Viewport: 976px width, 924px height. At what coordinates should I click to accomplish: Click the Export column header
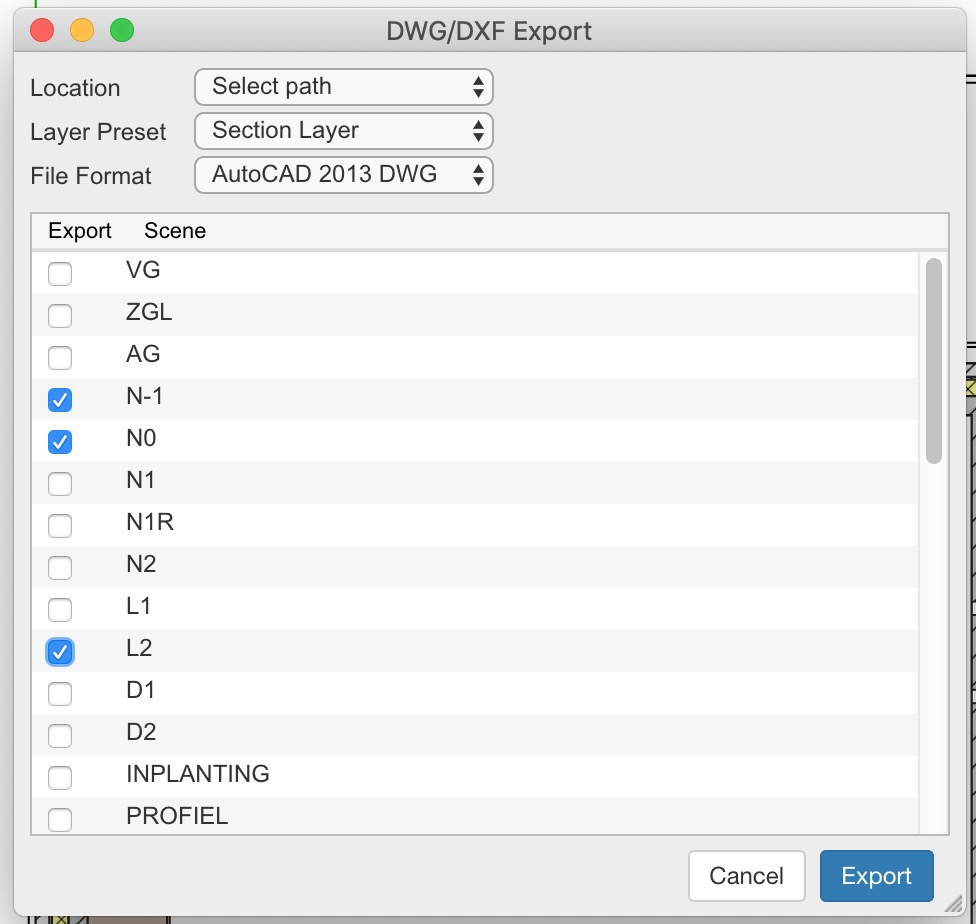pos(80,231)
